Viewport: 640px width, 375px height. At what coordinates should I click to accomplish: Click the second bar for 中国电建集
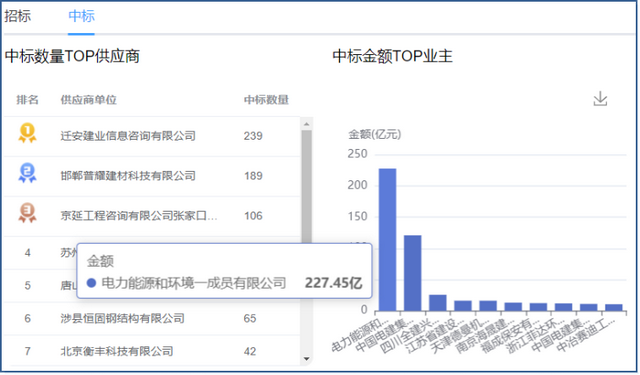coord(413,273)
